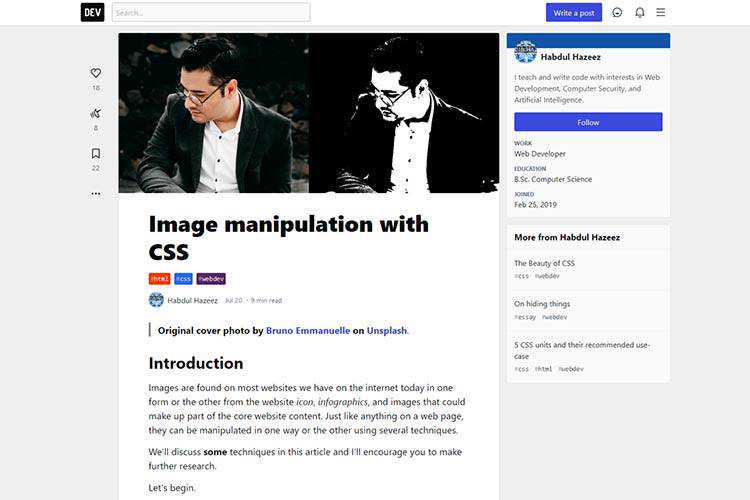Open the Unsplash link
The height and width of the screenshot is (500, 750).
coord(386,331)
